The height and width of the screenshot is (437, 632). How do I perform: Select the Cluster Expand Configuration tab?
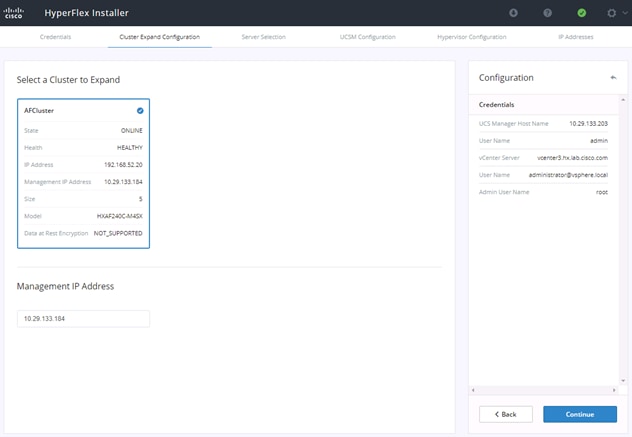pos(160,37)
